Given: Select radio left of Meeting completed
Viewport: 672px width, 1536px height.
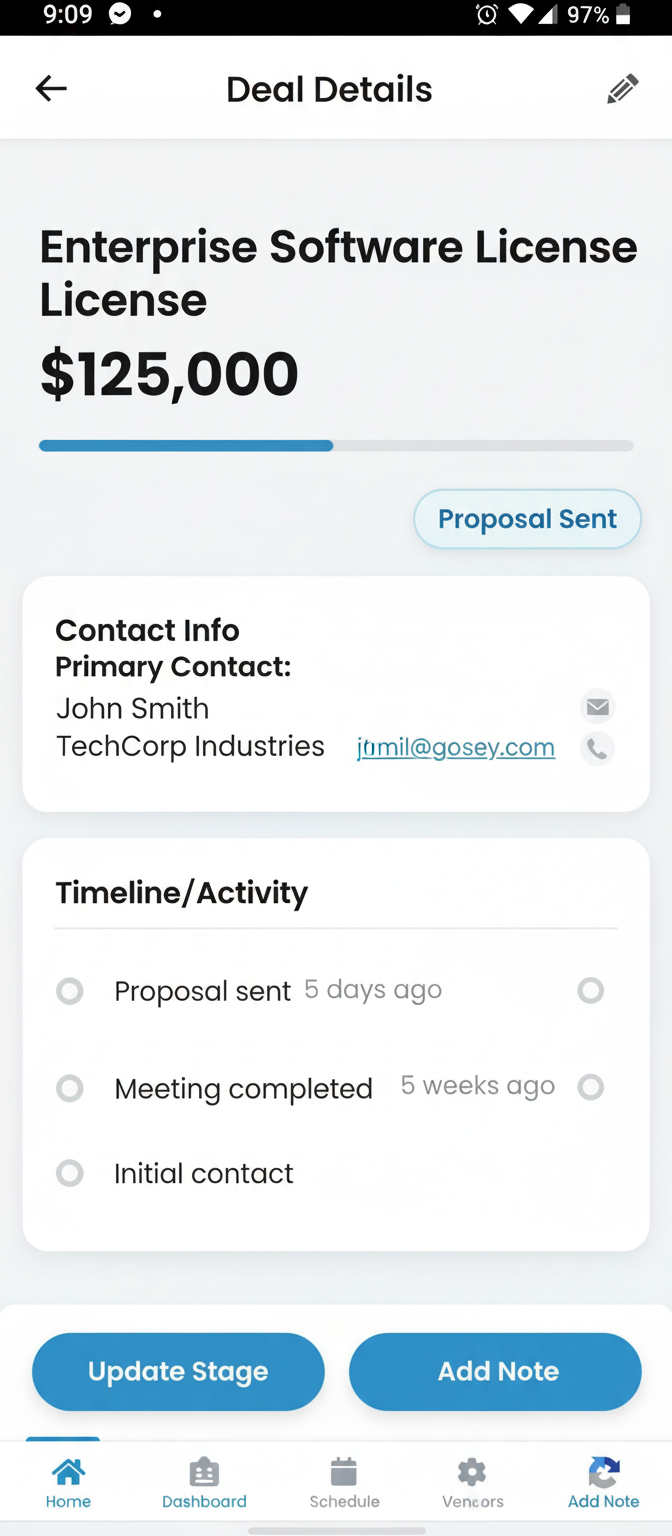Looking at the screenshot, I should click(x=70, y=1088).
